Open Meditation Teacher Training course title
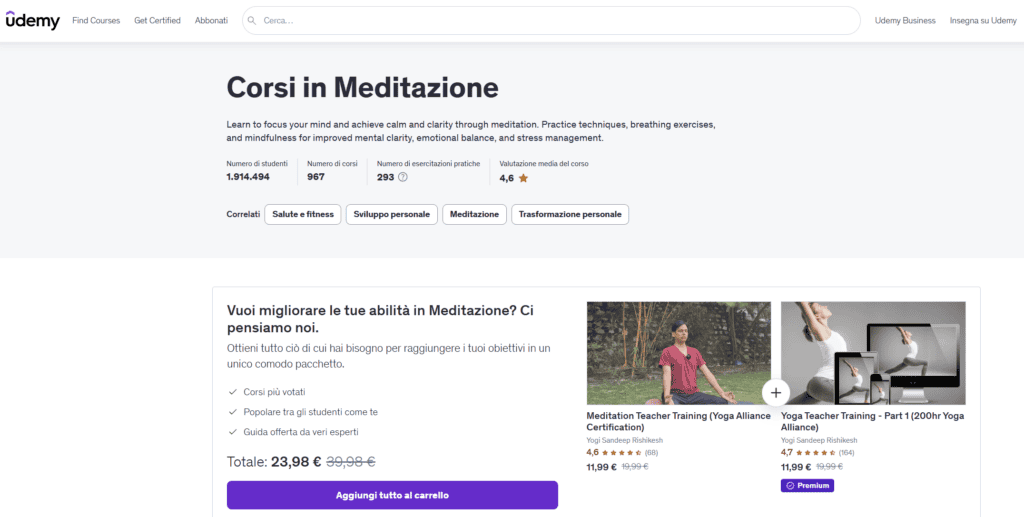The image size is (1024, 517). [x=679, y=422]
